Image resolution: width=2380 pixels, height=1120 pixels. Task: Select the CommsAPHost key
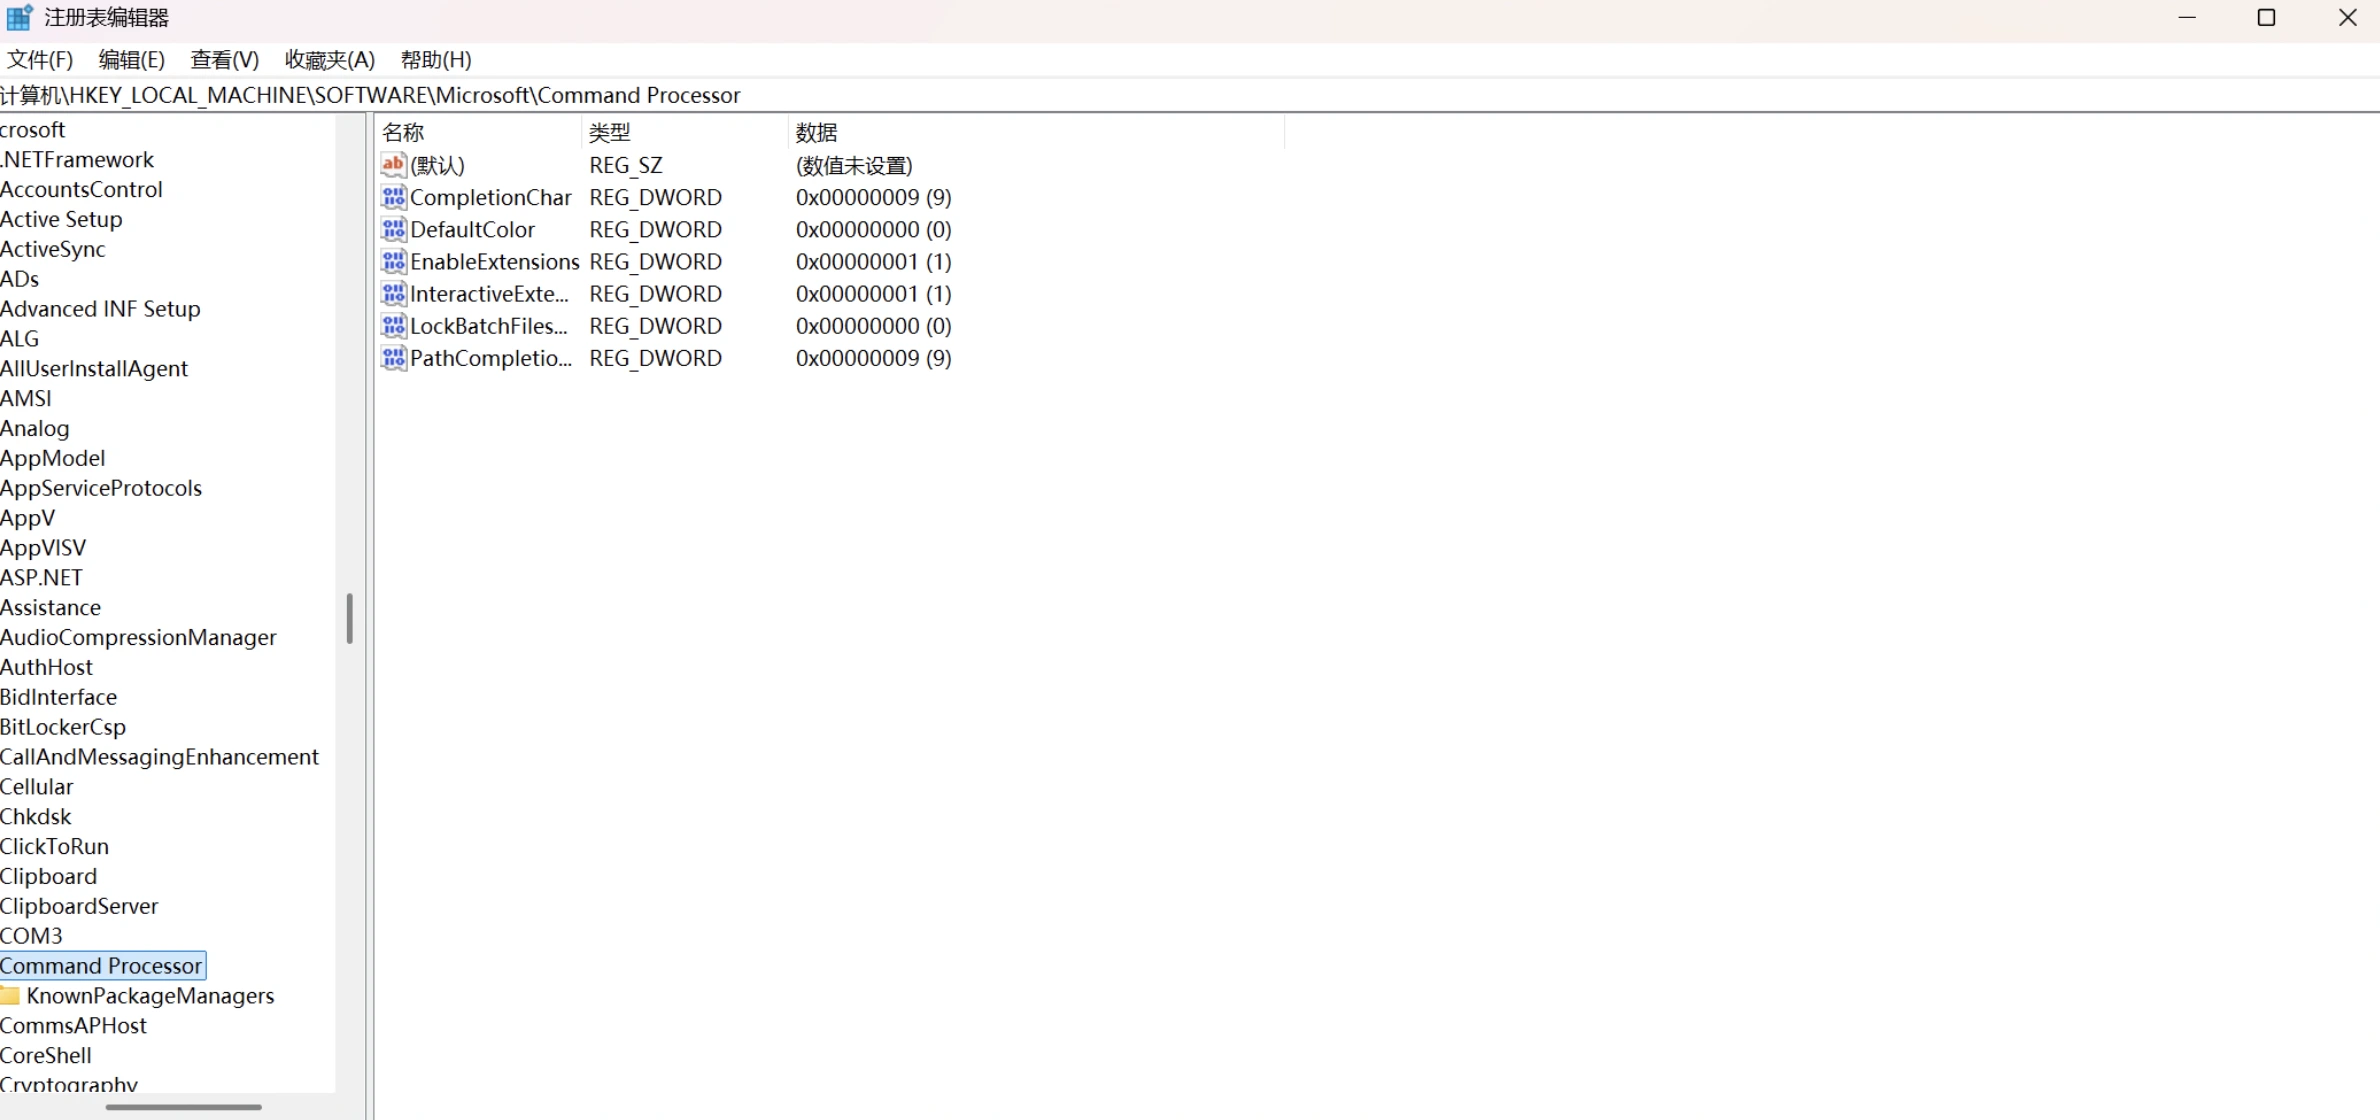(x=73, y=1026)
